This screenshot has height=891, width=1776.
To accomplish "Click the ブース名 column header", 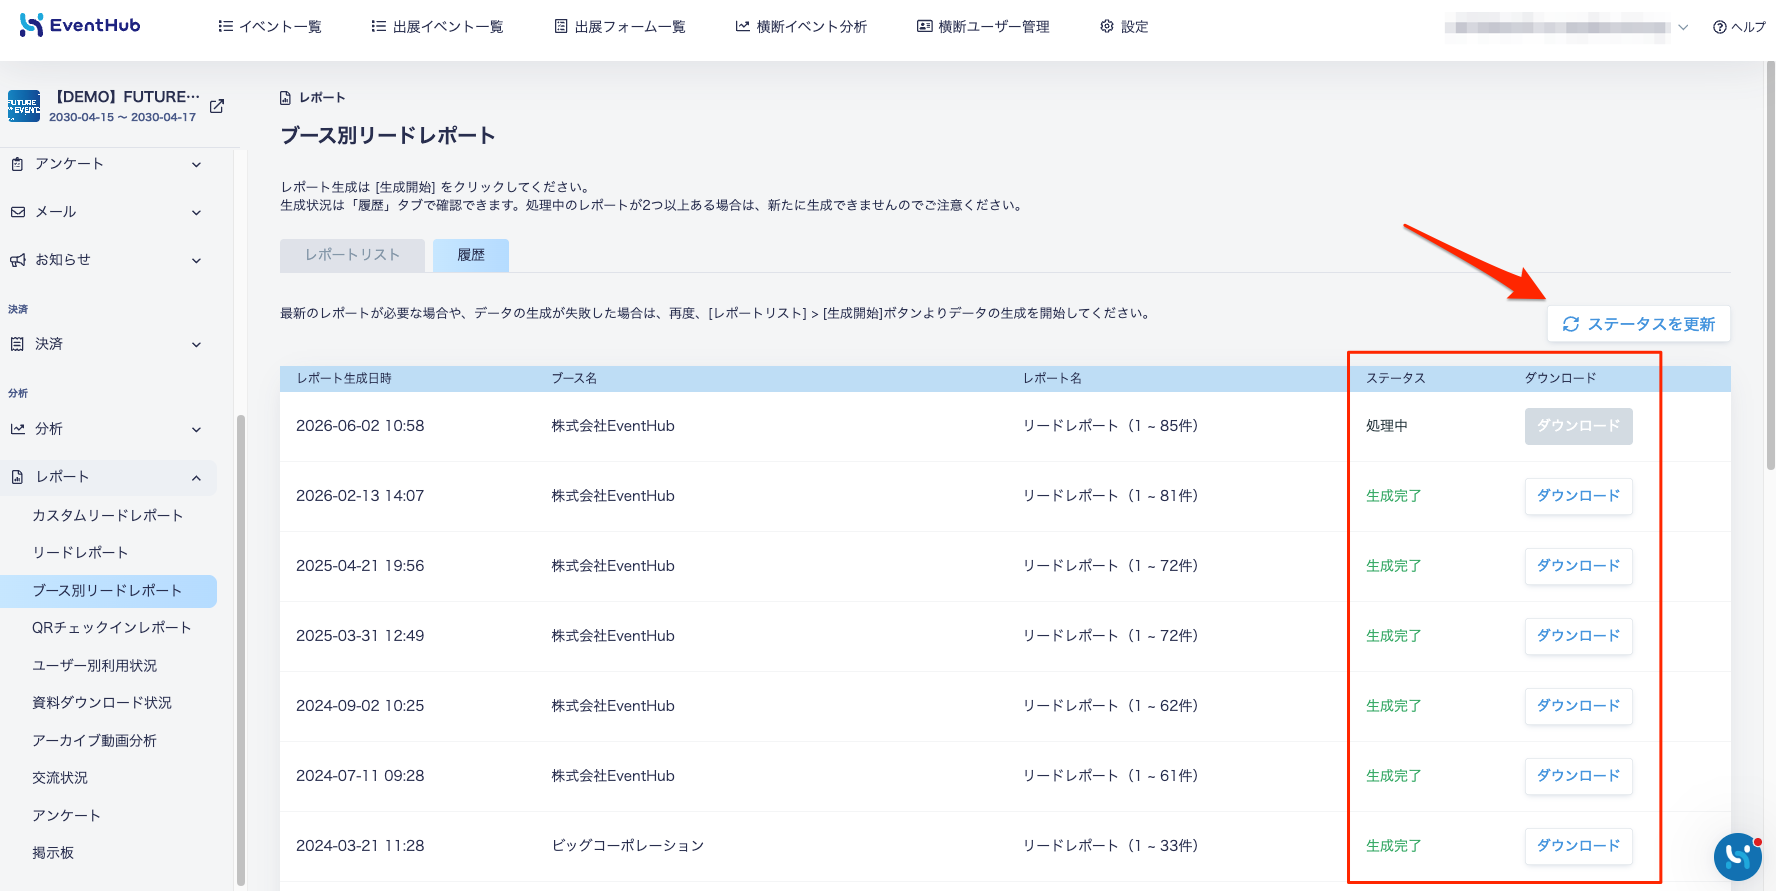I will point(574,379).
